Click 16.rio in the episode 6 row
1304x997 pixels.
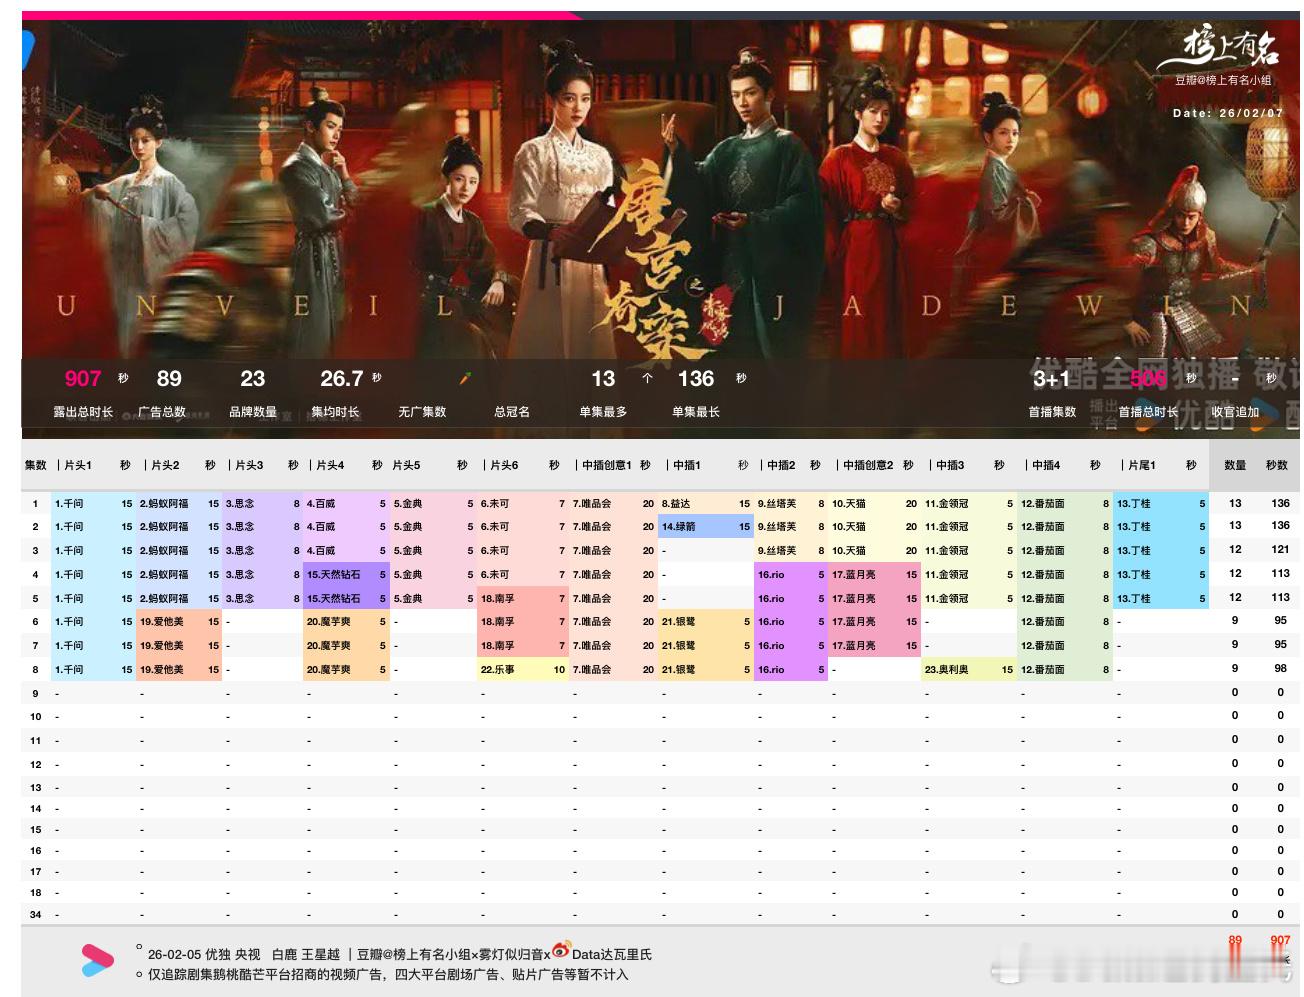pos(771,621)
